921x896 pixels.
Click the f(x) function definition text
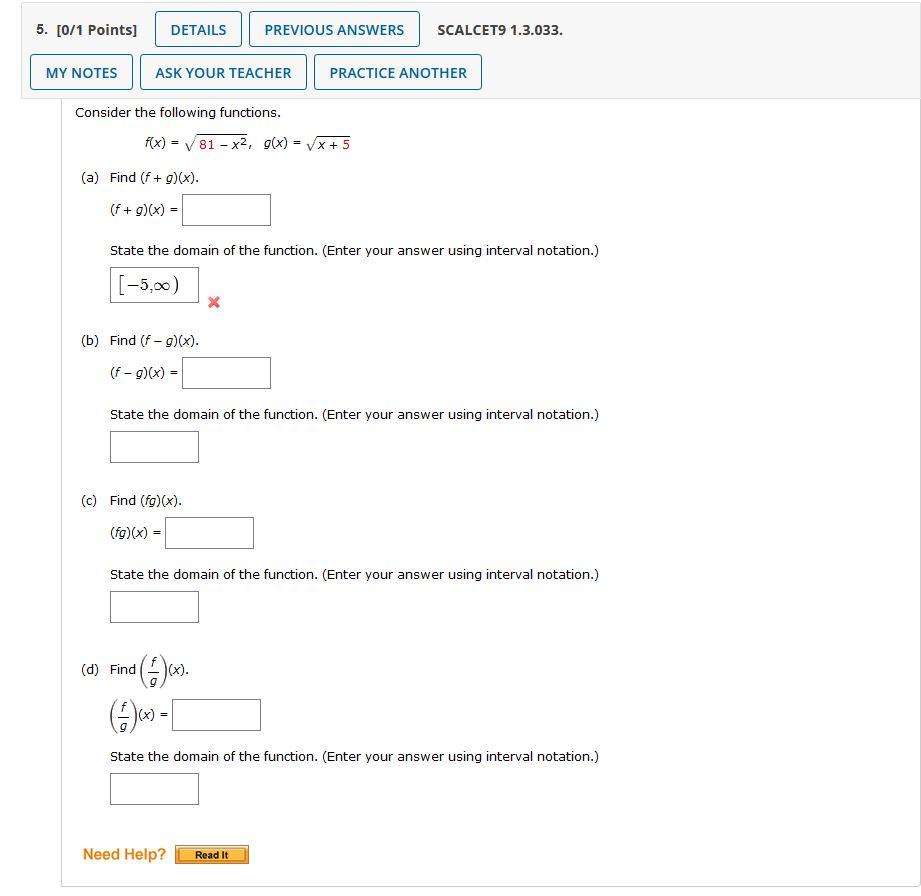pyautogui.click(x=200, y=141)
